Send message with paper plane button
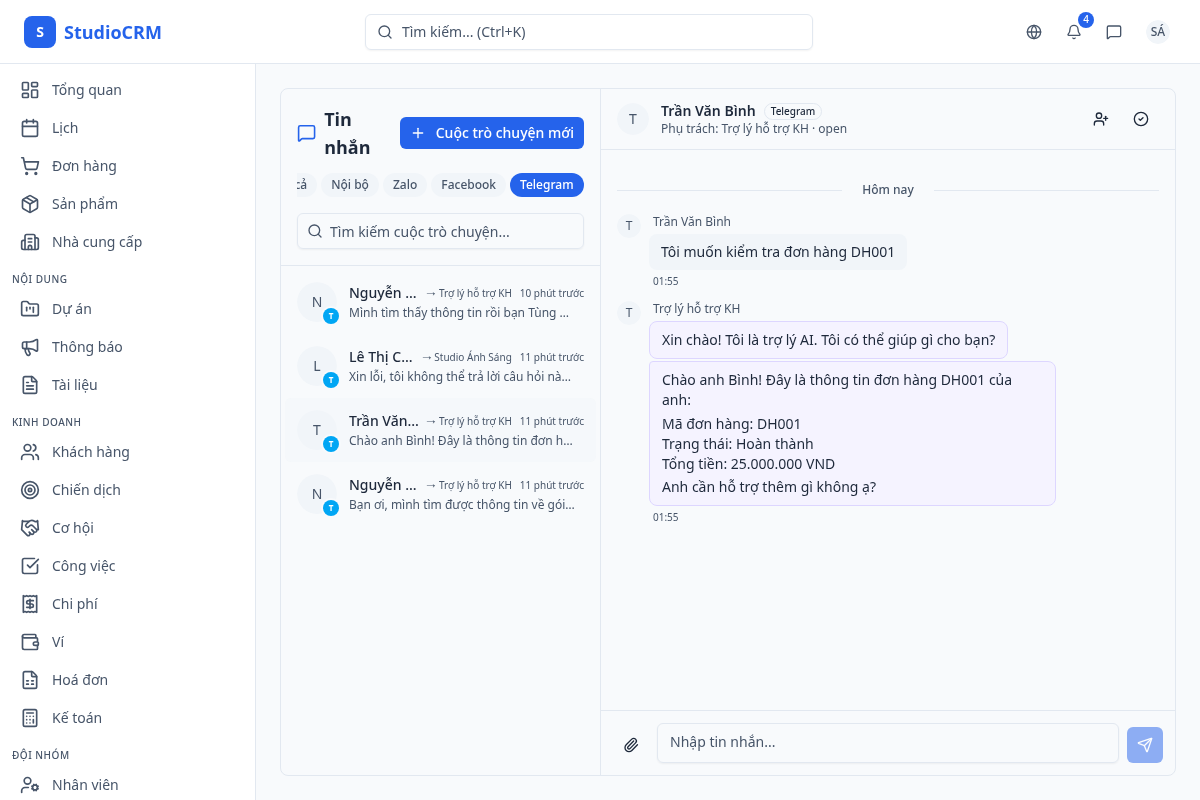Screen dimensions: 1200x800 (x=1144, y=744)
